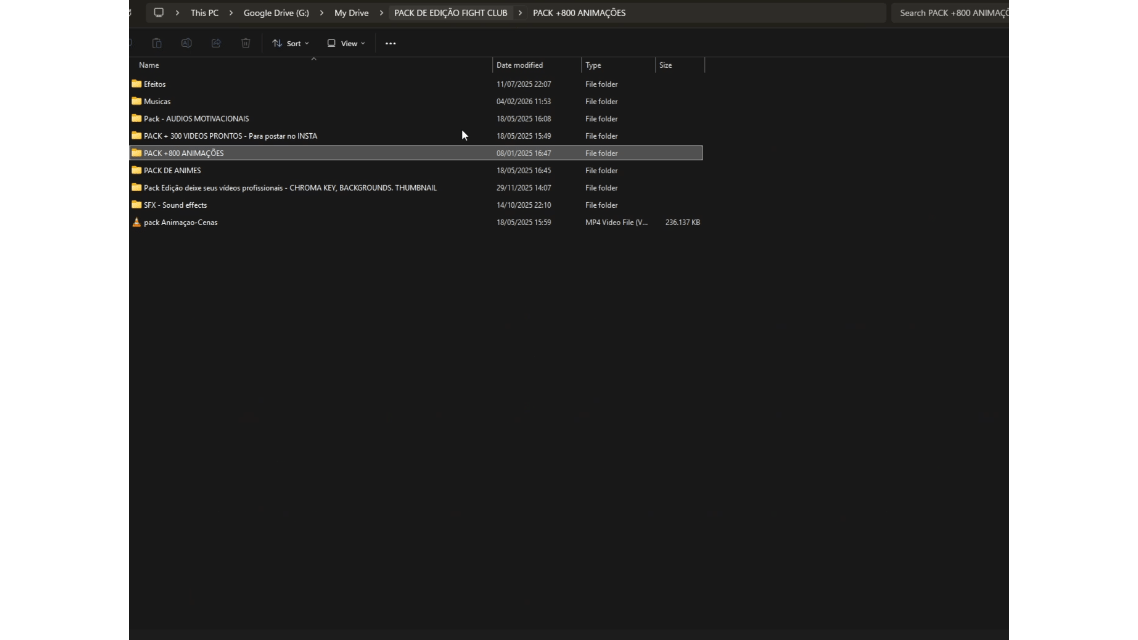Image resolution: width=1138 pixels, height=640 pixels.
Task: Open the View dropdown menu
Action: 346,43
